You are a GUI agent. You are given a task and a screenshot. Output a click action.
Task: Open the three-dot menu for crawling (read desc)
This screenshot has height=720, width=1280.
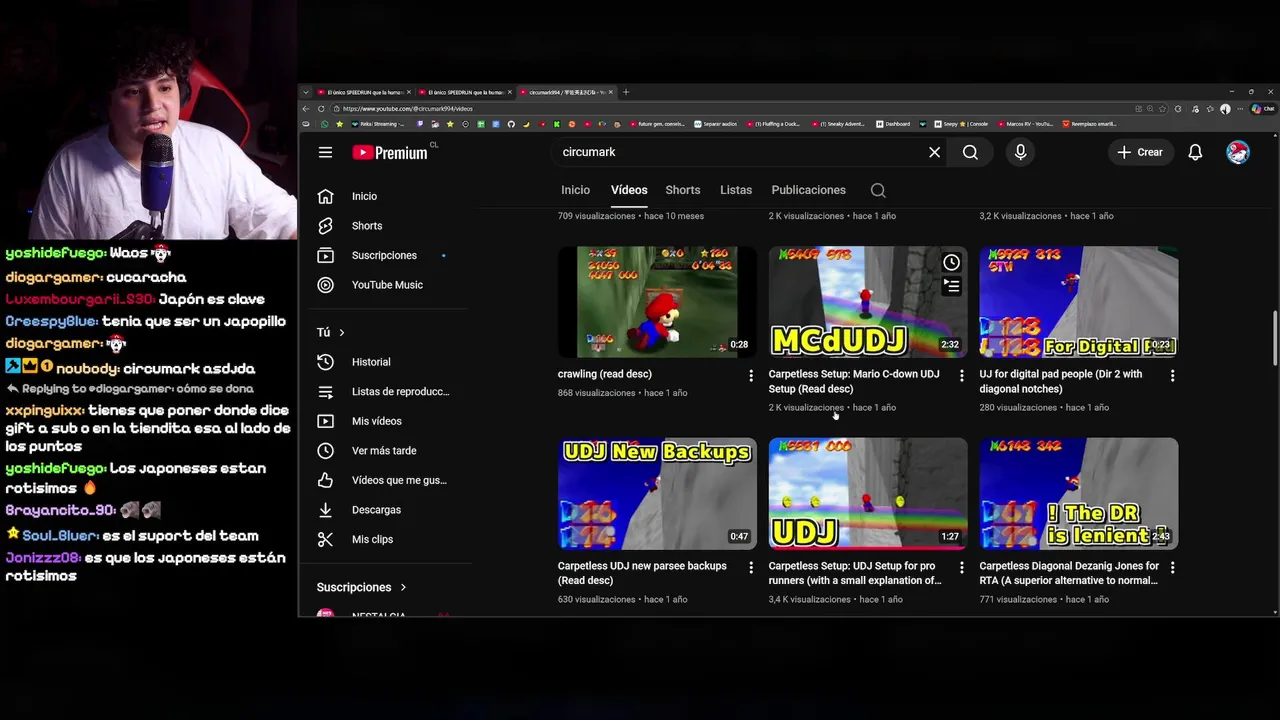pos(751,376)
